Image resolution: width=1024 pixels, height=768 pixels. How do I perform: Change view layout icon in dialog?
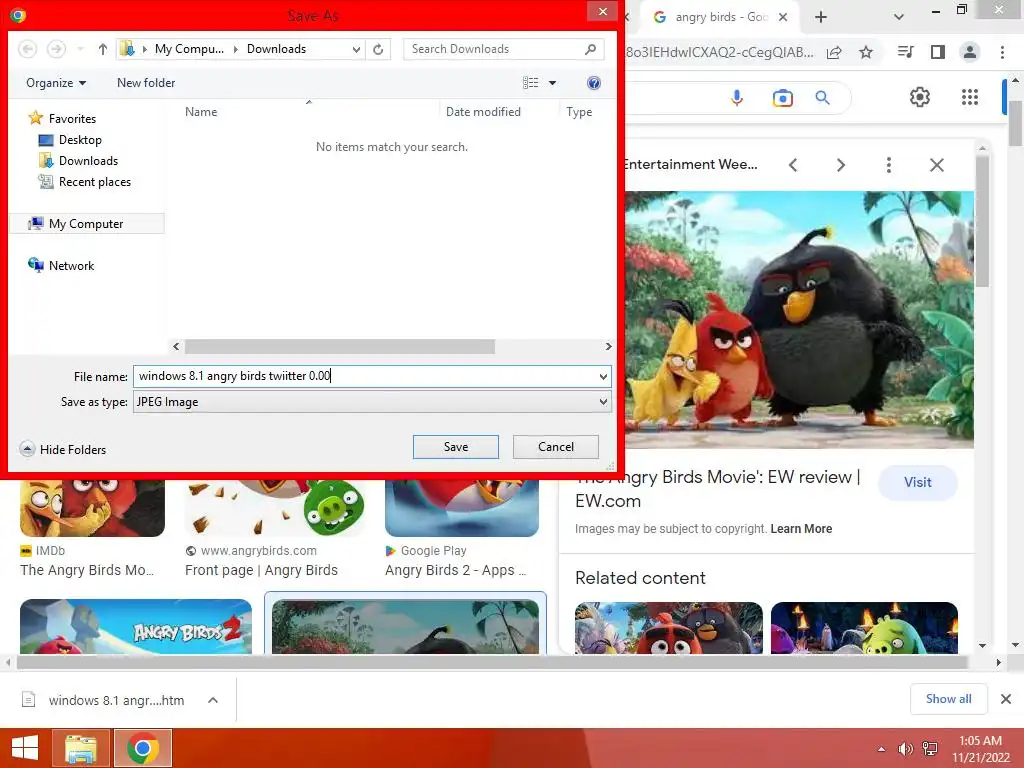point(530,83)
